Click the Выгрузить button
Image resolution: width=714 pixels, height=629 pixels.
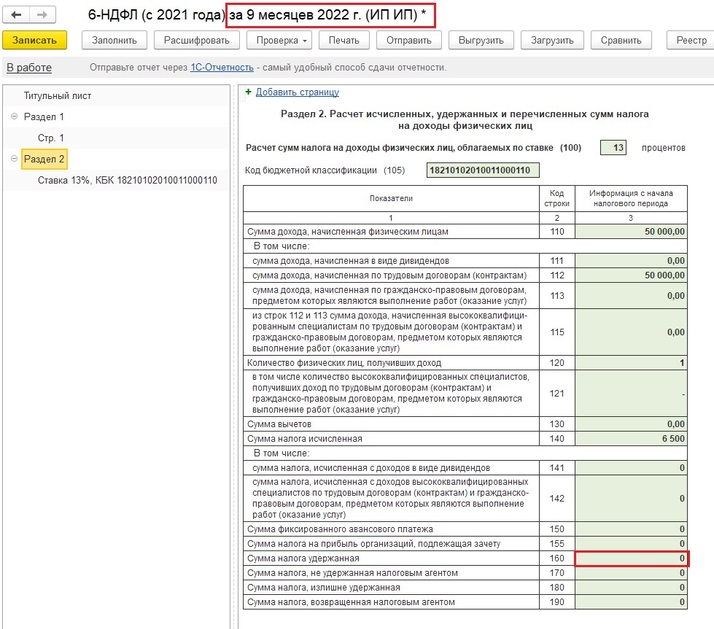pos(481,40)
